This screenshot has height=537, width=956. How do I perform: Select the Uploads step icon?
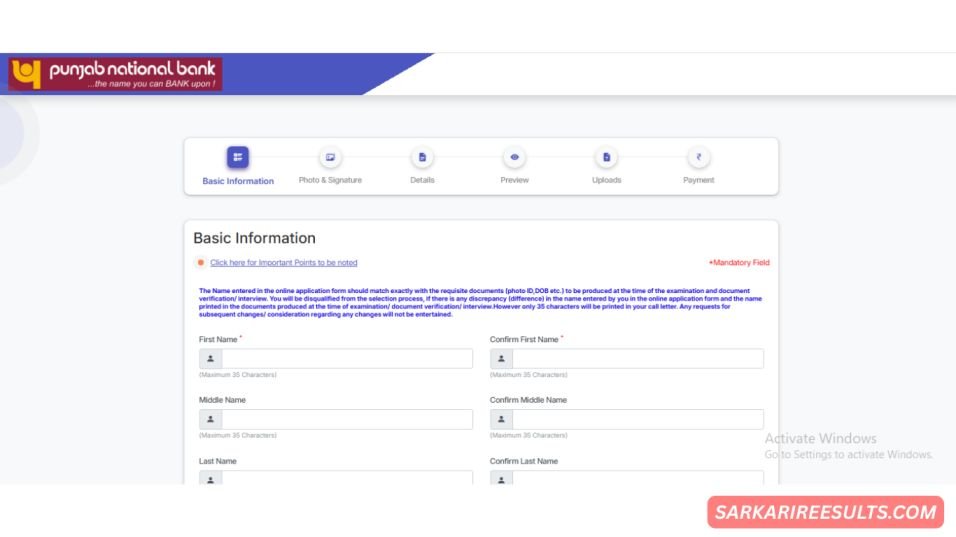click(606, 158)
